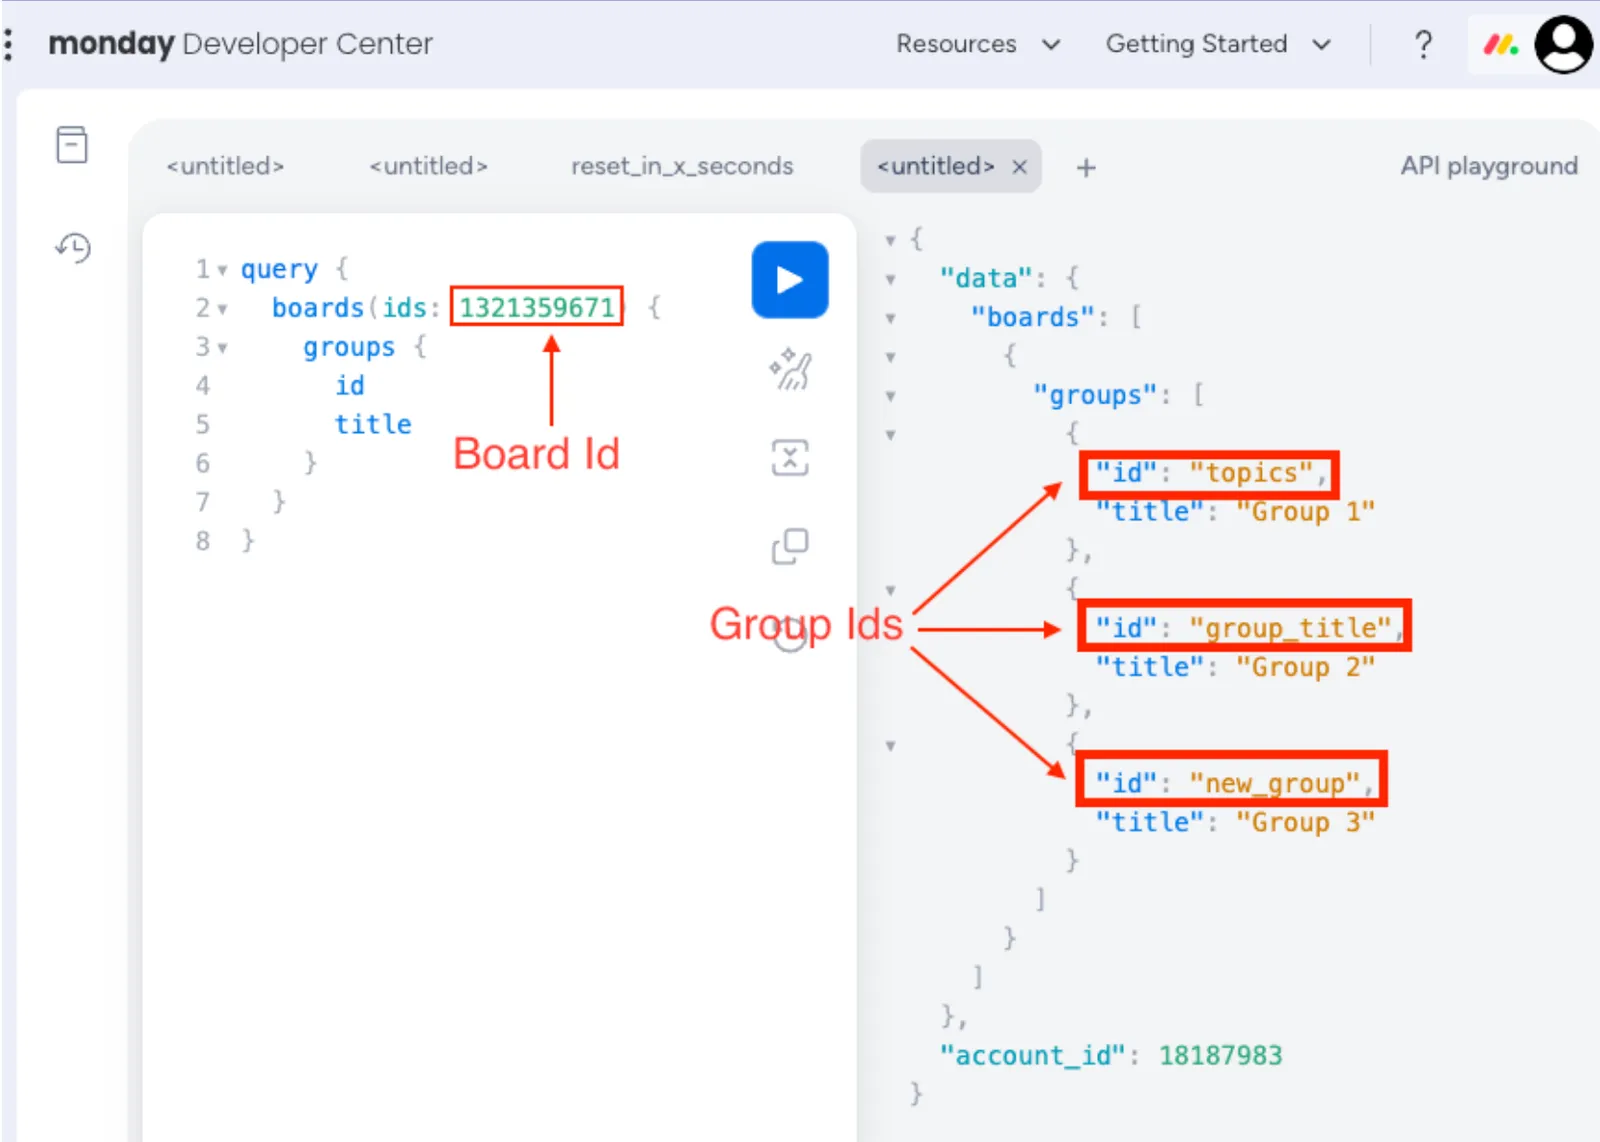Click the account_id value 18187983
Image resolution: width=1600 pixels, height=1142 pixels.
[1220, 1055]
